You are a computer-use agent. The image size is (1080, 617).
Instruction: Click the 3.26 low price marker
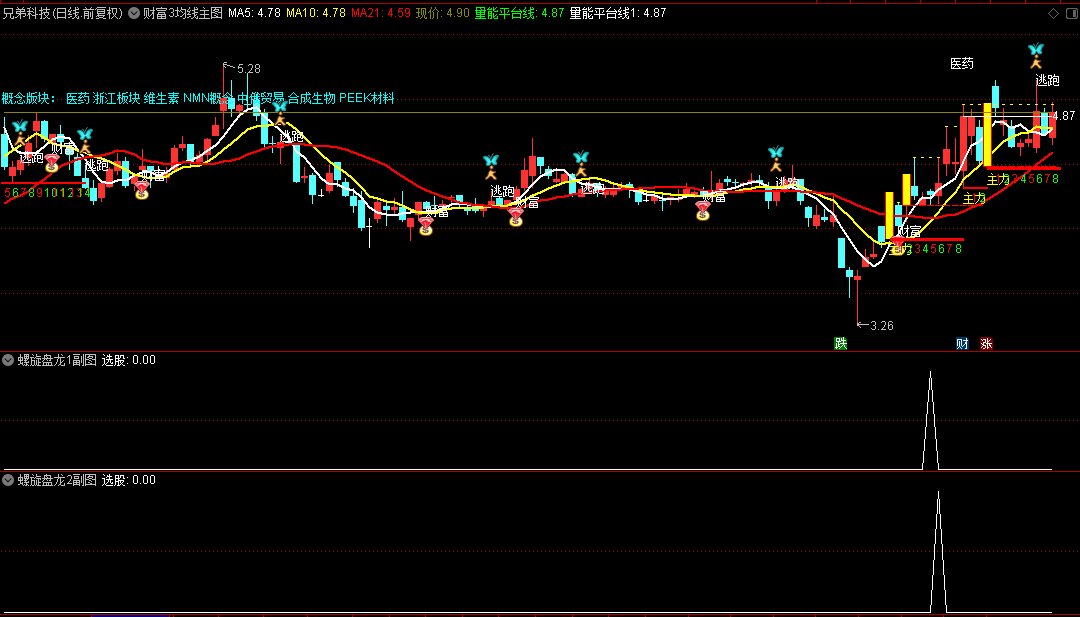coord(882,326)
